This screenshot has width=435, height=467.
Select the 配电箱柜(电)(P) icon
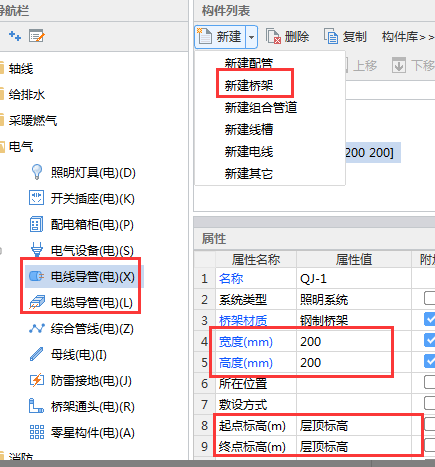tap(36, 224)
